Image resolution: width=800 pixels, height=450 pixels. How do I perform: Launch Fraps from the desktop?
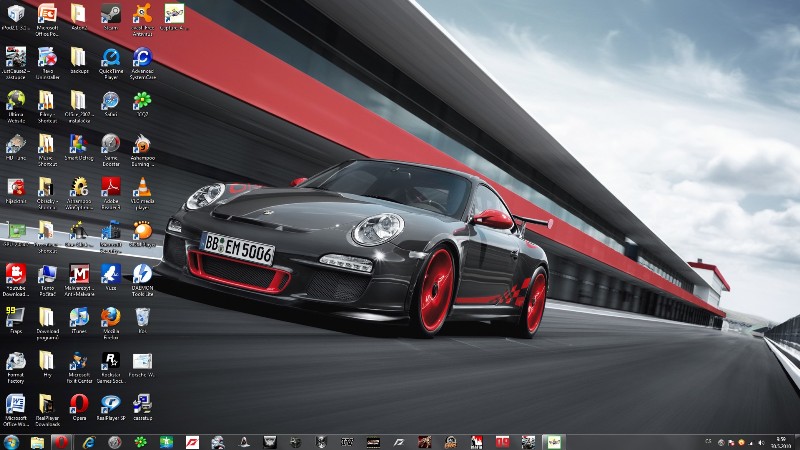tap(15, 318)
